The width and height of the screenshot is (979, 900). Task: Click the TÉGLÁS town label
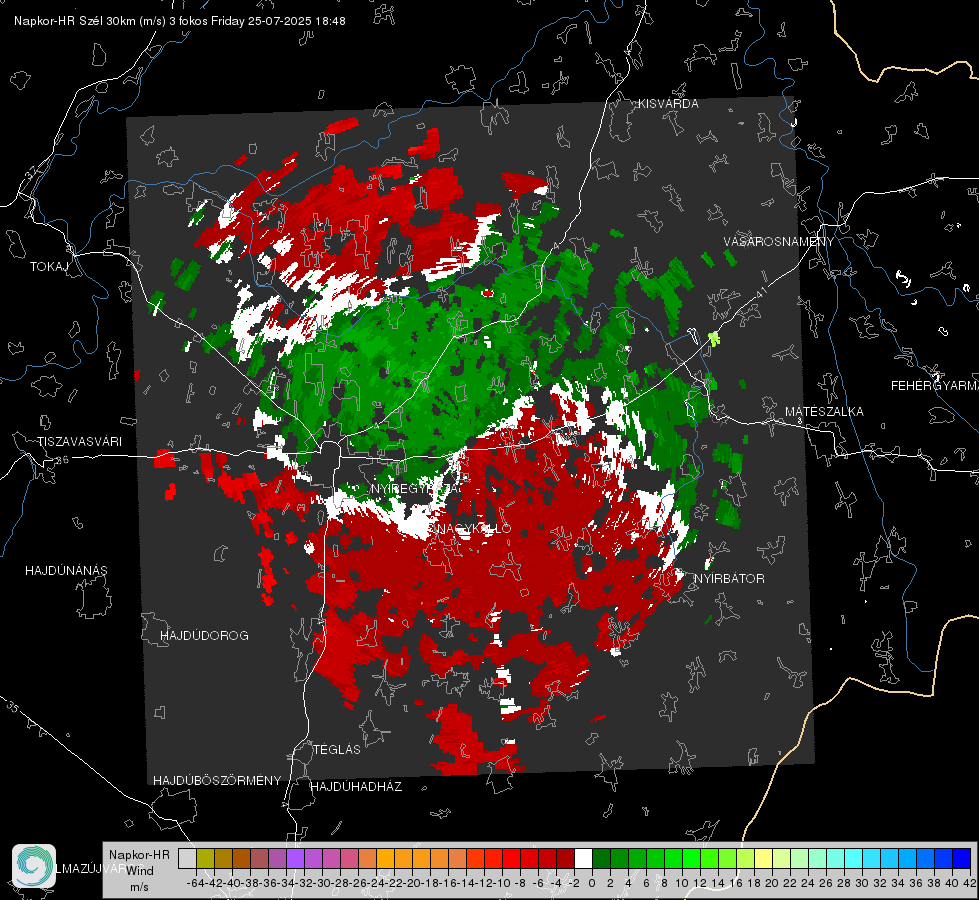[x=337, y=749]
